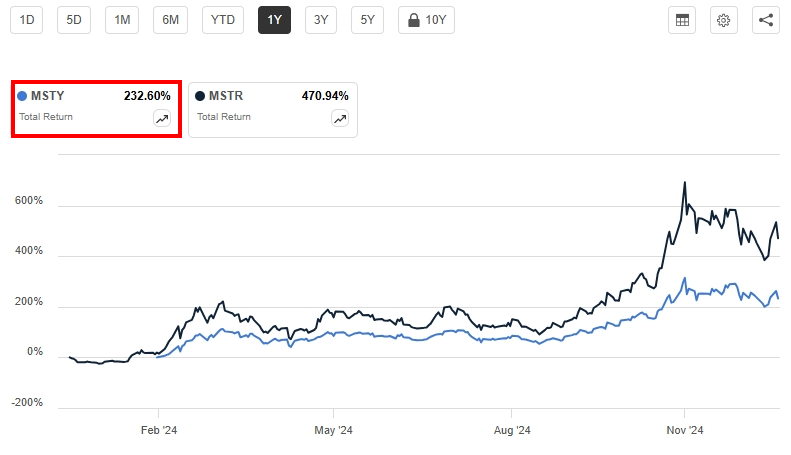Open MSTR trend chart arrow icon
The image size is (791, 455).
tap(340, 119)
